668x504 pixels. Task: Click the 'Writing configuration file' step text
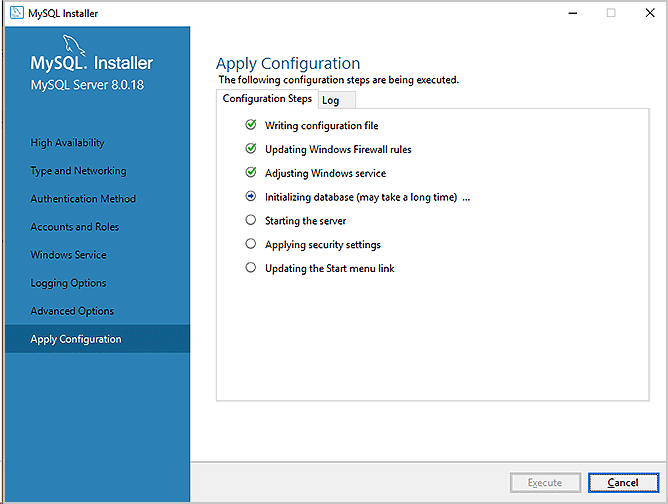point(322,126)
